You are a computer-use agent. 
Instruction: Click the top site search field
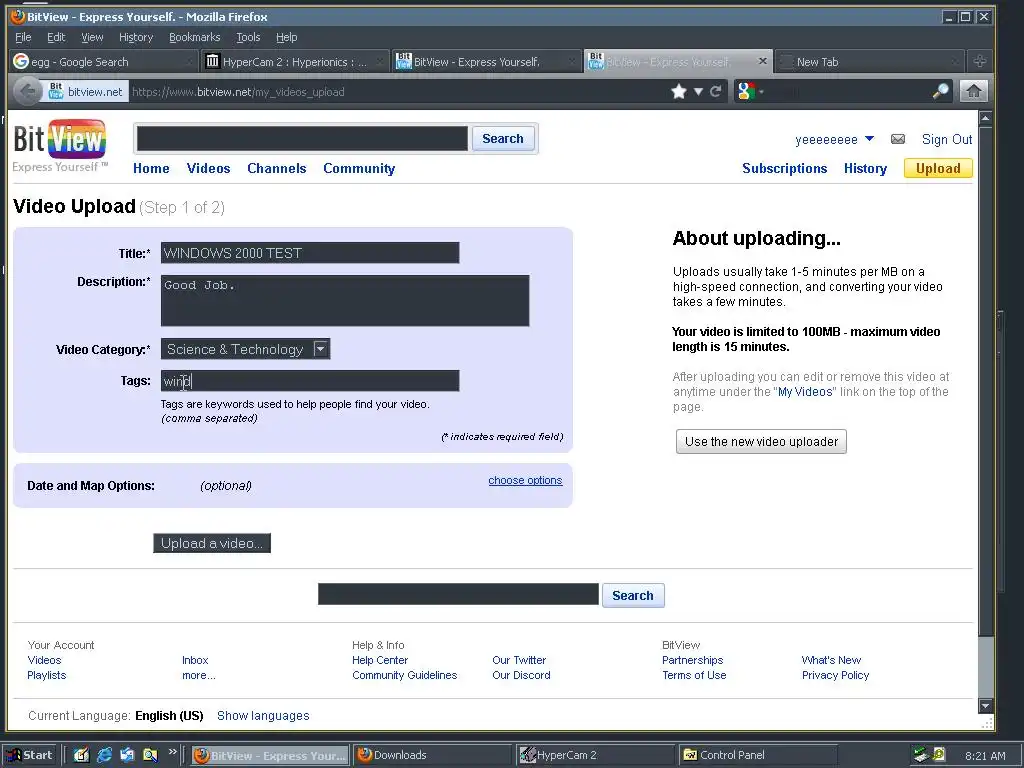point(302,138)
